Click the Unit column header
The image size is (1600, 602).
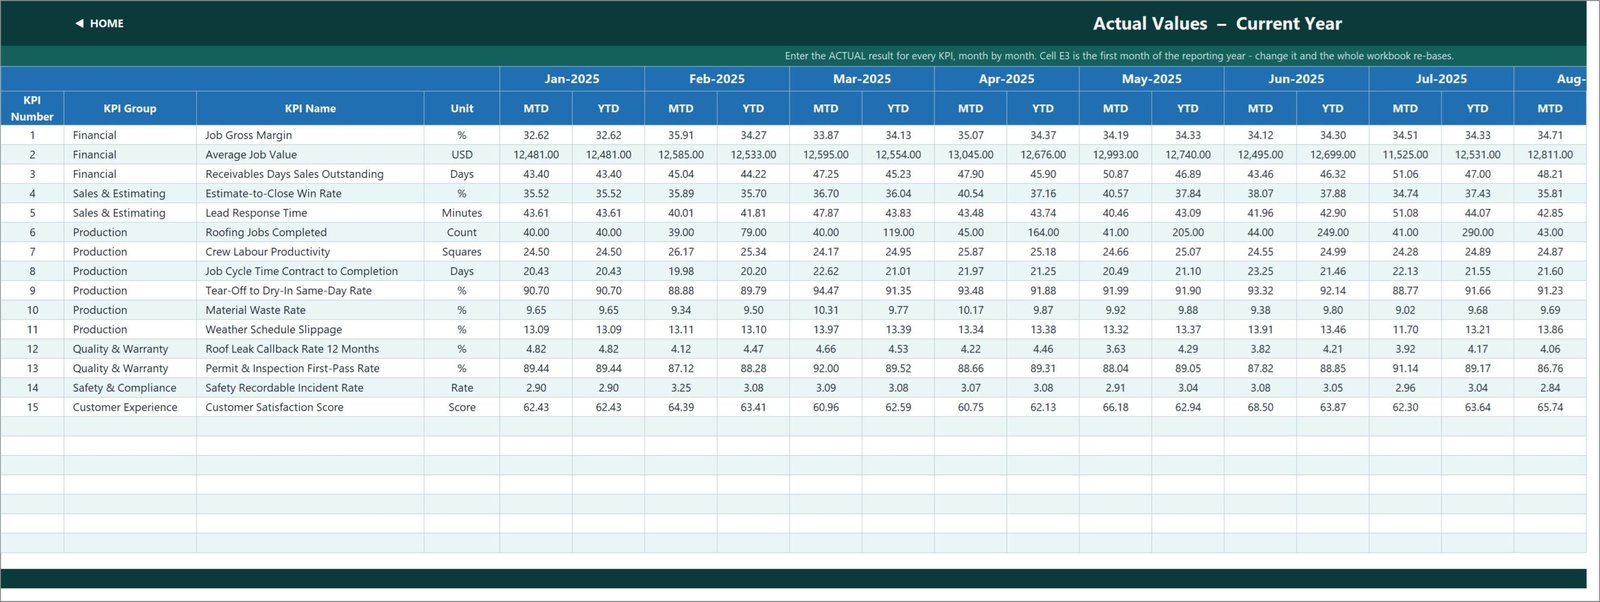pyautogui.click(x=462, y=108)
